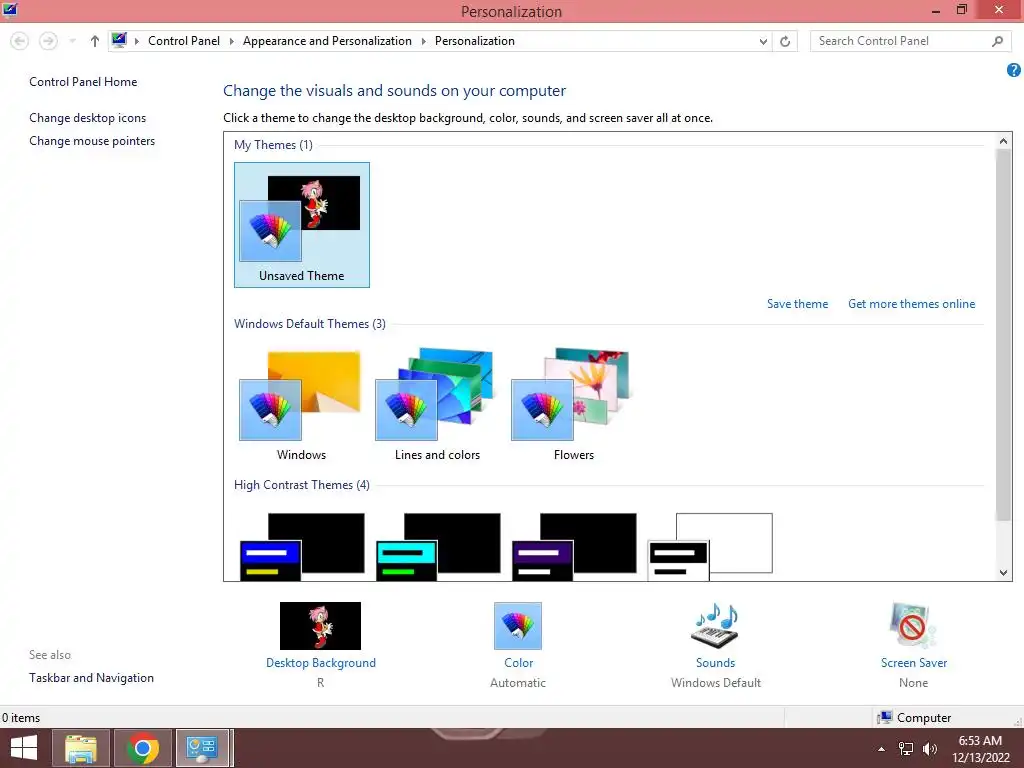Click the Personalization breadcrumb
This screenshot has height=768, width=1024.
click(x=475, y=41)
